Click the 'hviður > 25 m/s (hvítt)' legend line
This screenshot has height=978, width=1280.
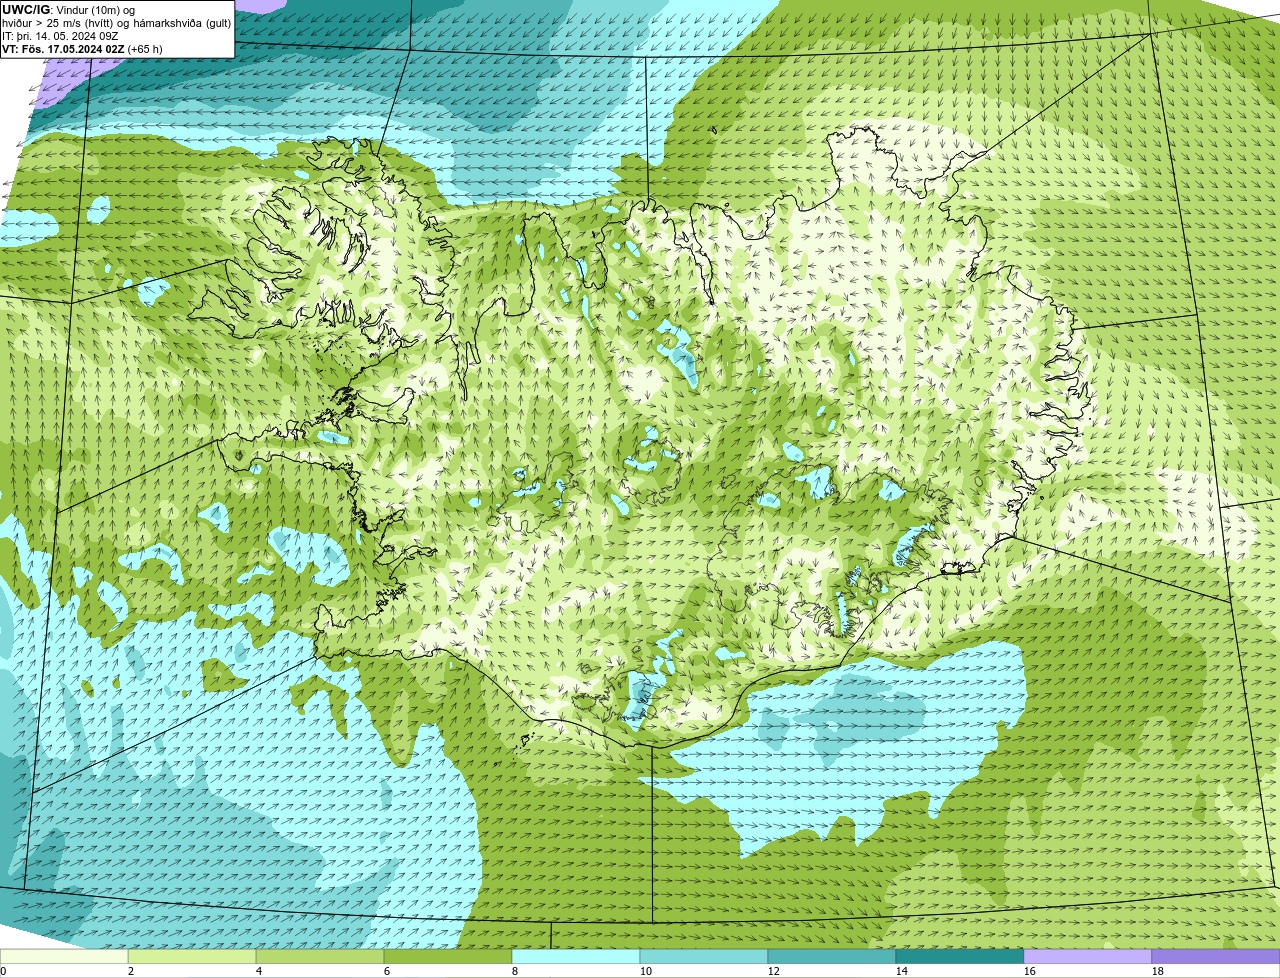(x=116, y=23)
